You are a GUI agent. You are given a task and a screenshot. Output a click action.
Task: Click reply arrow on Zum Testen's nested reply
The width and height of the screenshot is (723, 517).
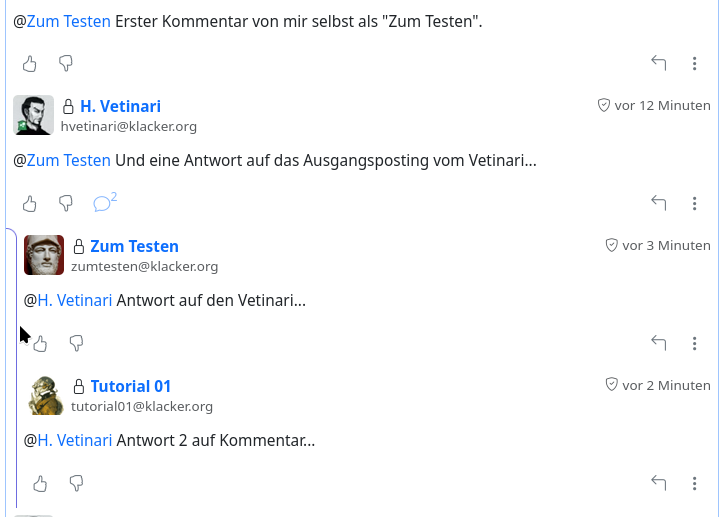click(x=659, y=343)
